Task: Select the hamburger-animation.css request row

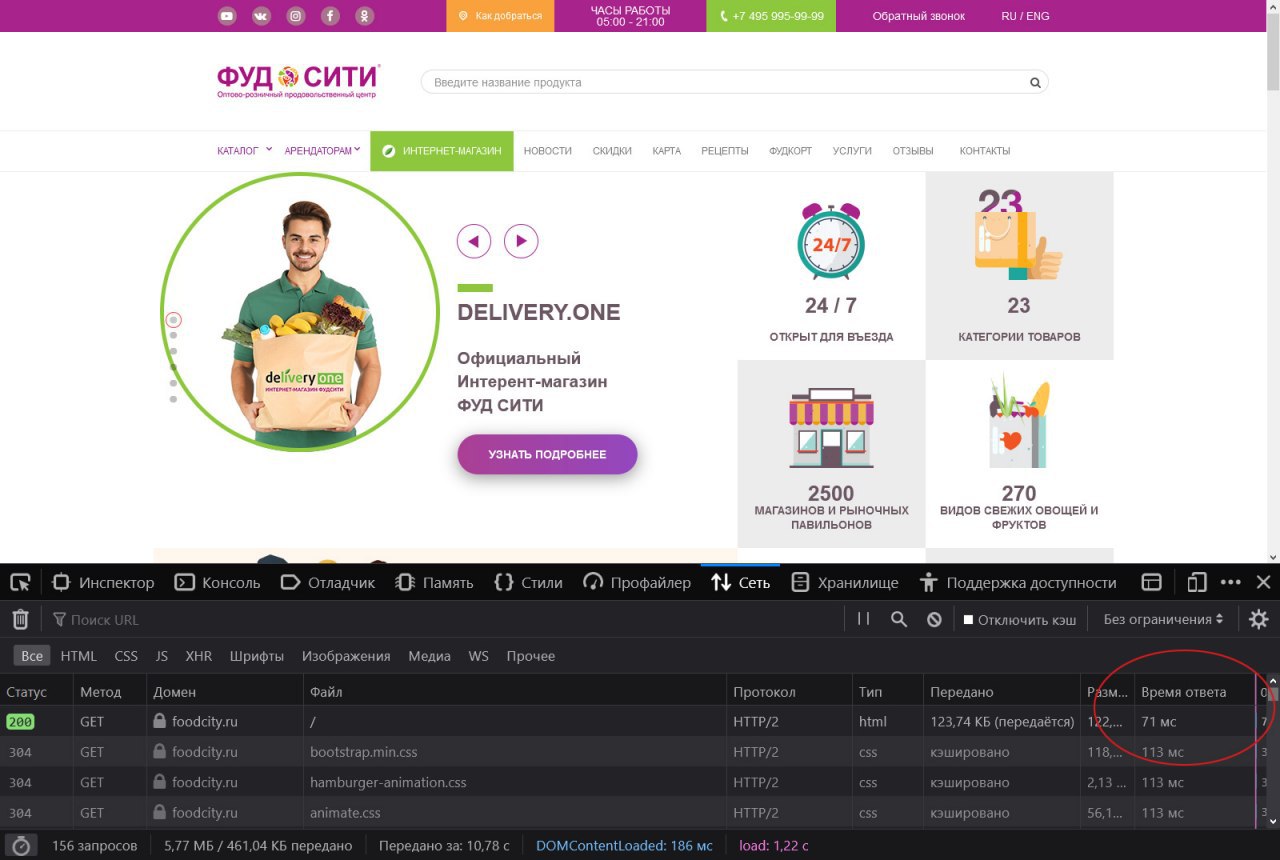Action: [x=632, y=782]
